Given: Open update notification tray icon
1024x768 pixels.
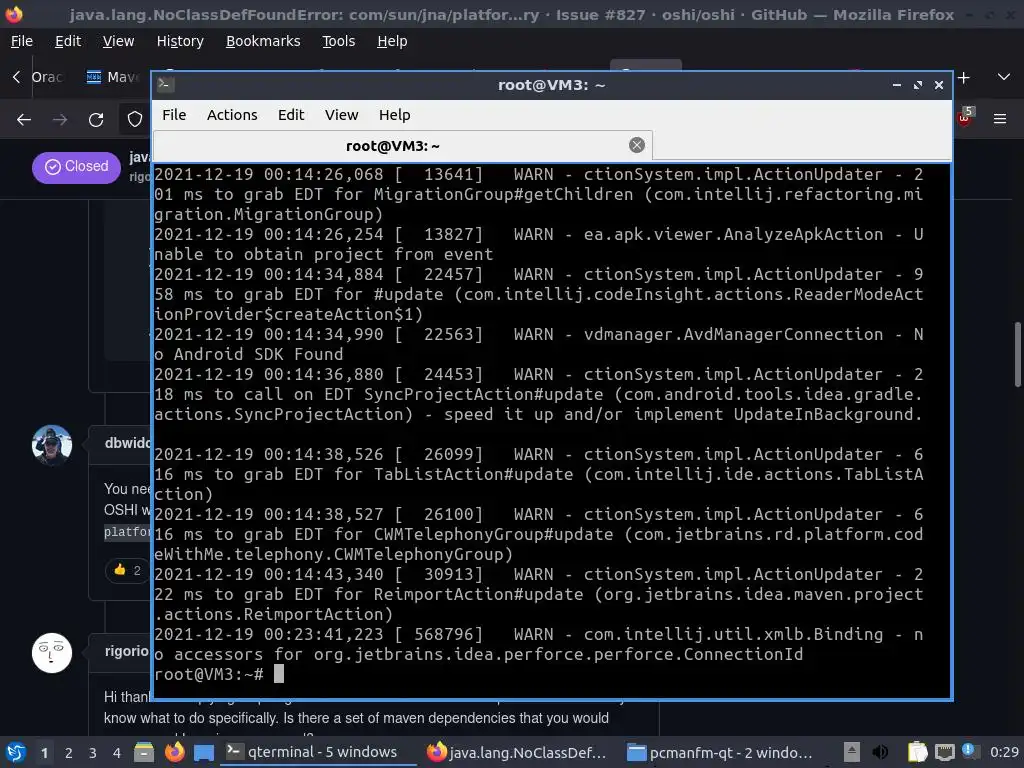Looking at the screenshot, I should point(969,751).
